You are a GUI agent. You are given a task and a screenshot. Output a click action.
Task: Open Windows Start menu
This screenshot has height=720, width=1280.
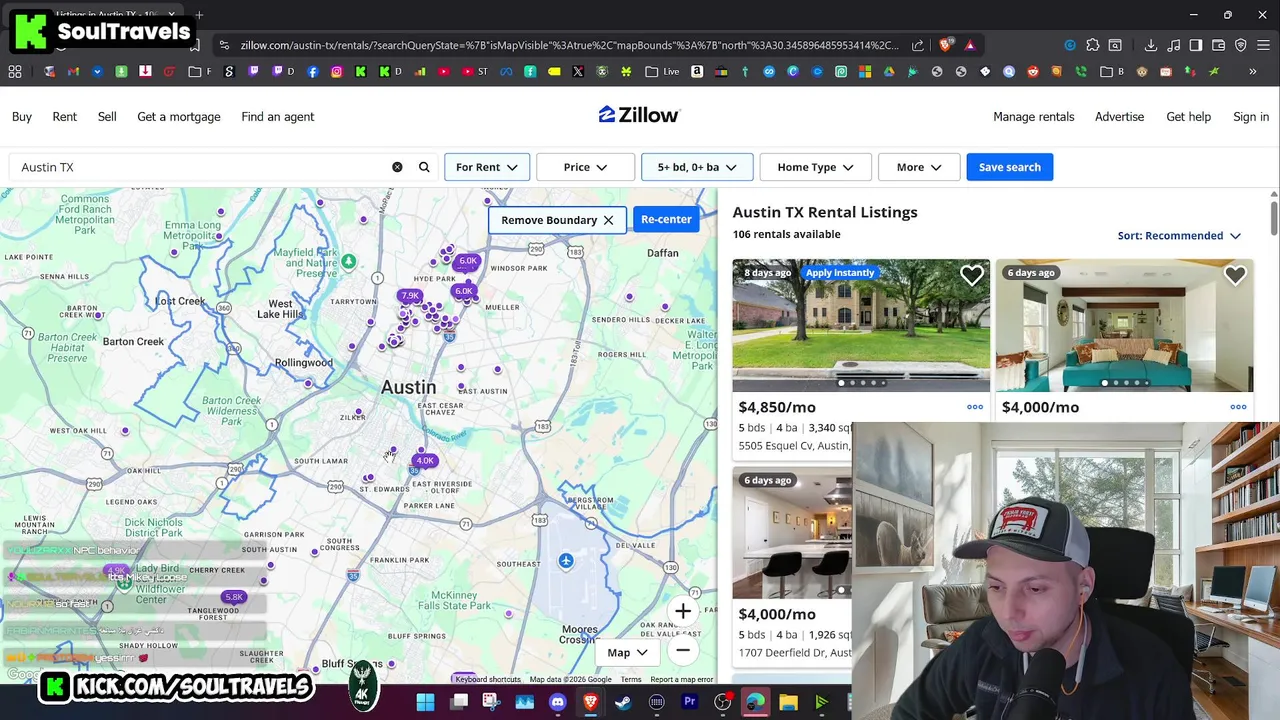[x=425, y=702]
